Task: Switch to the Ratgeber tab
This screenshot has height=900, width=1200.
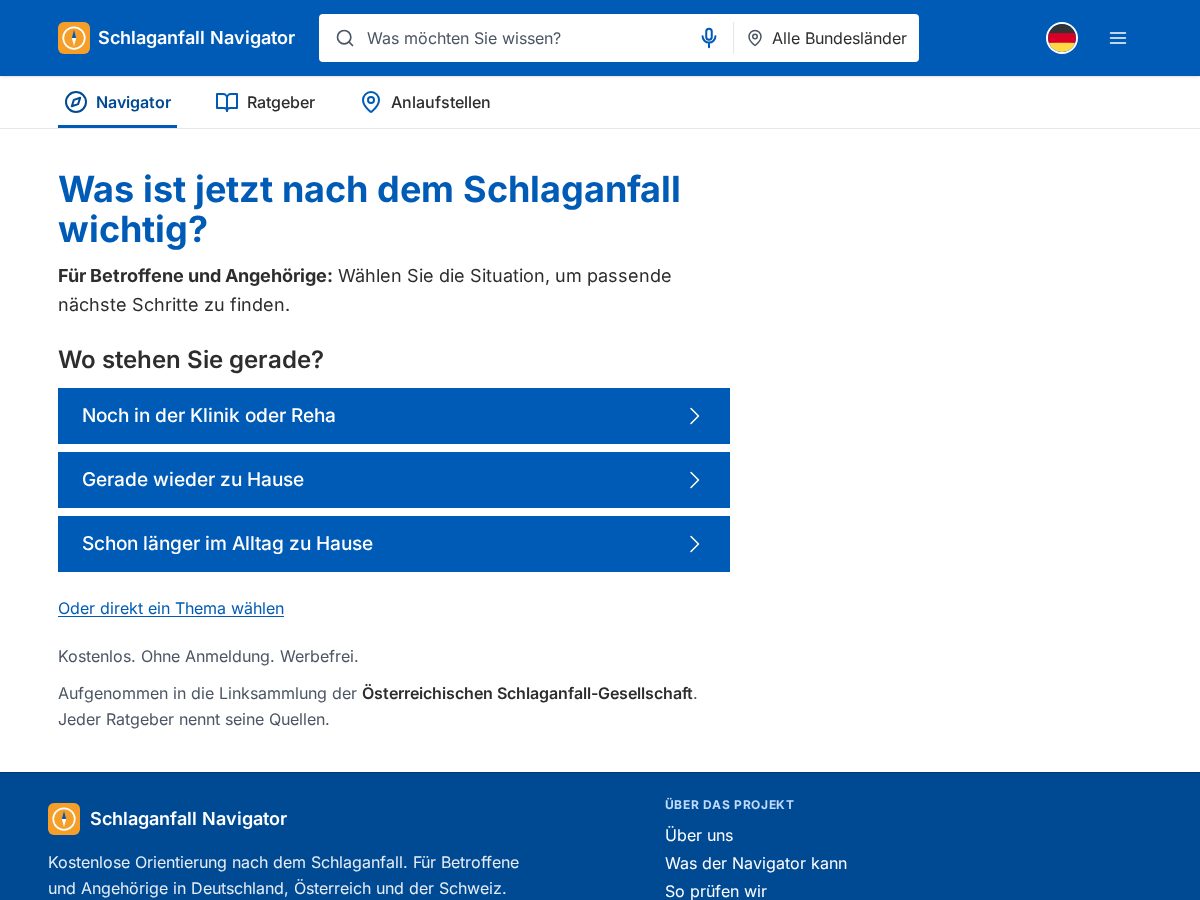Action: coord(265,102)
